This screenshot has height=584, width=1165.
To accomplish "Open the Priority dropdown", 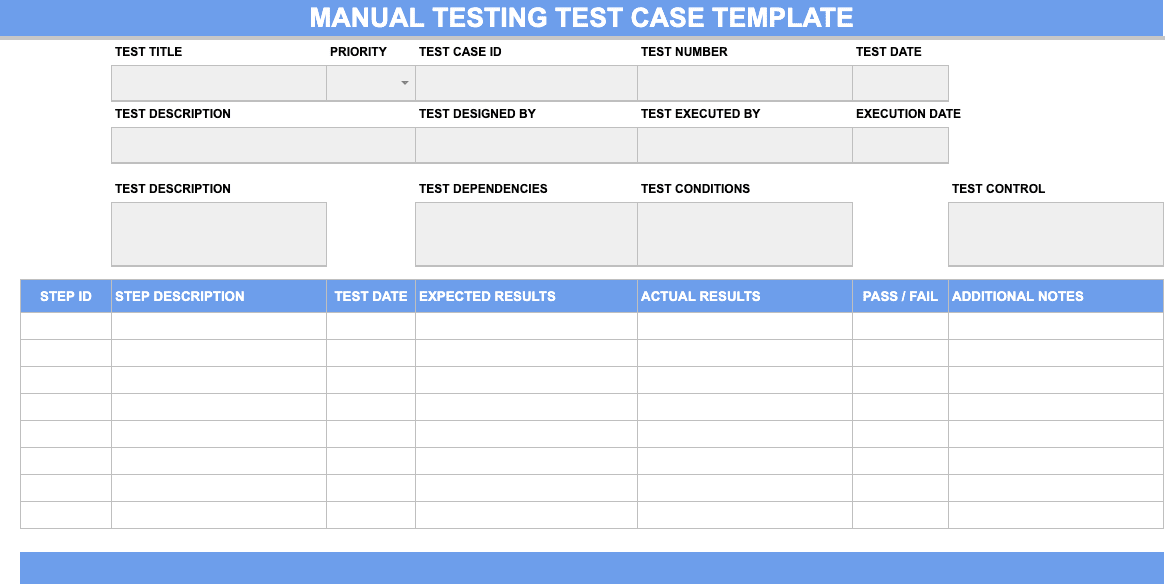I will (x=370, y=82).
